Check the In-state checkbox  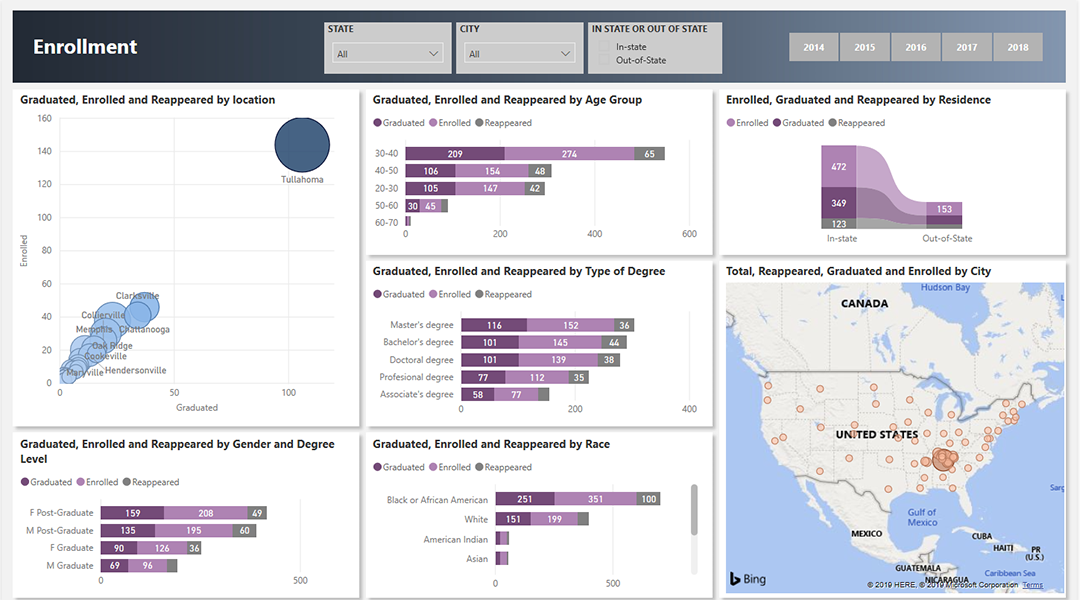[x=604, y=47]
